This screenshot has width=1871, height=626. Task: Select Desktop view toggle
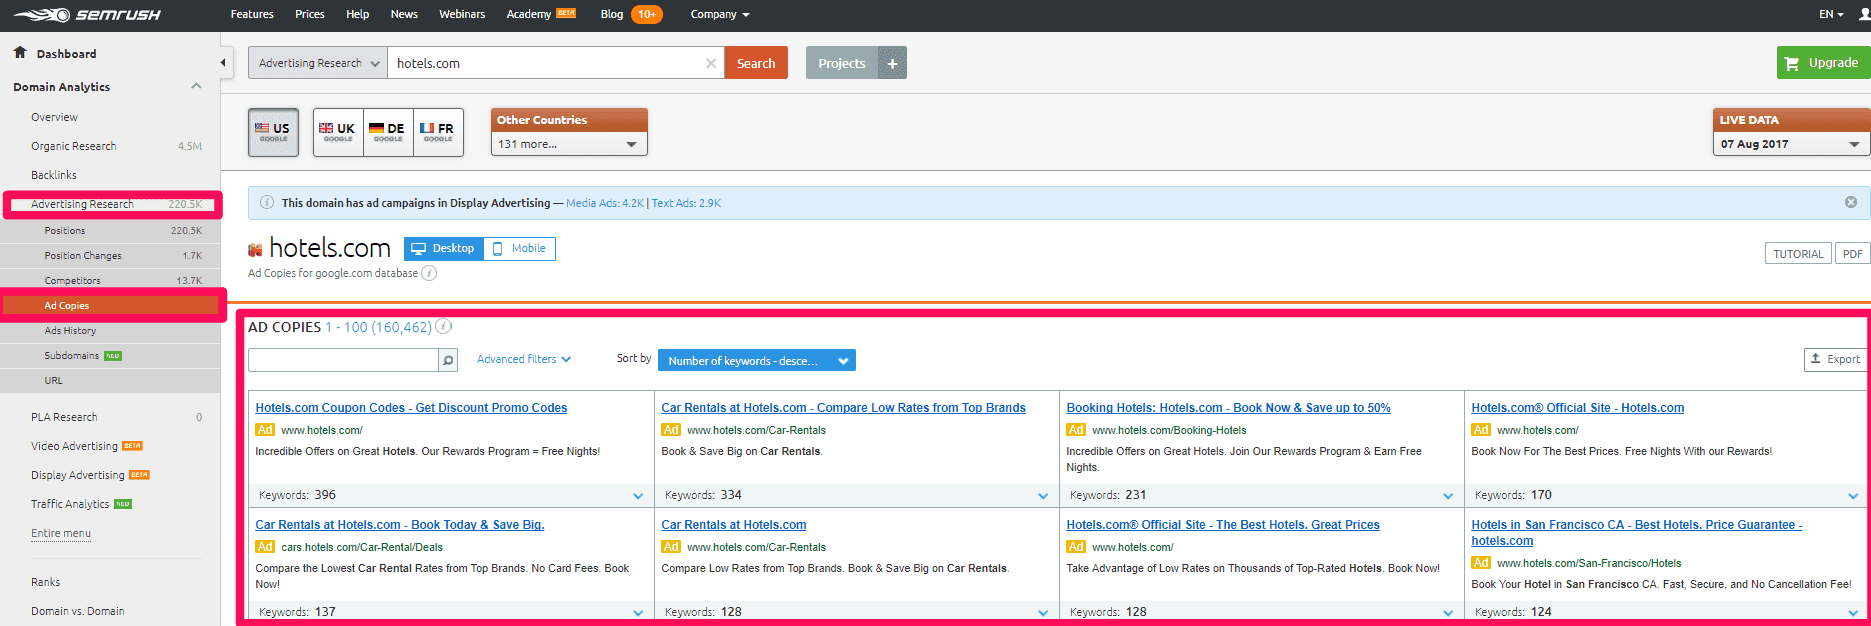(x=443, y=248)
